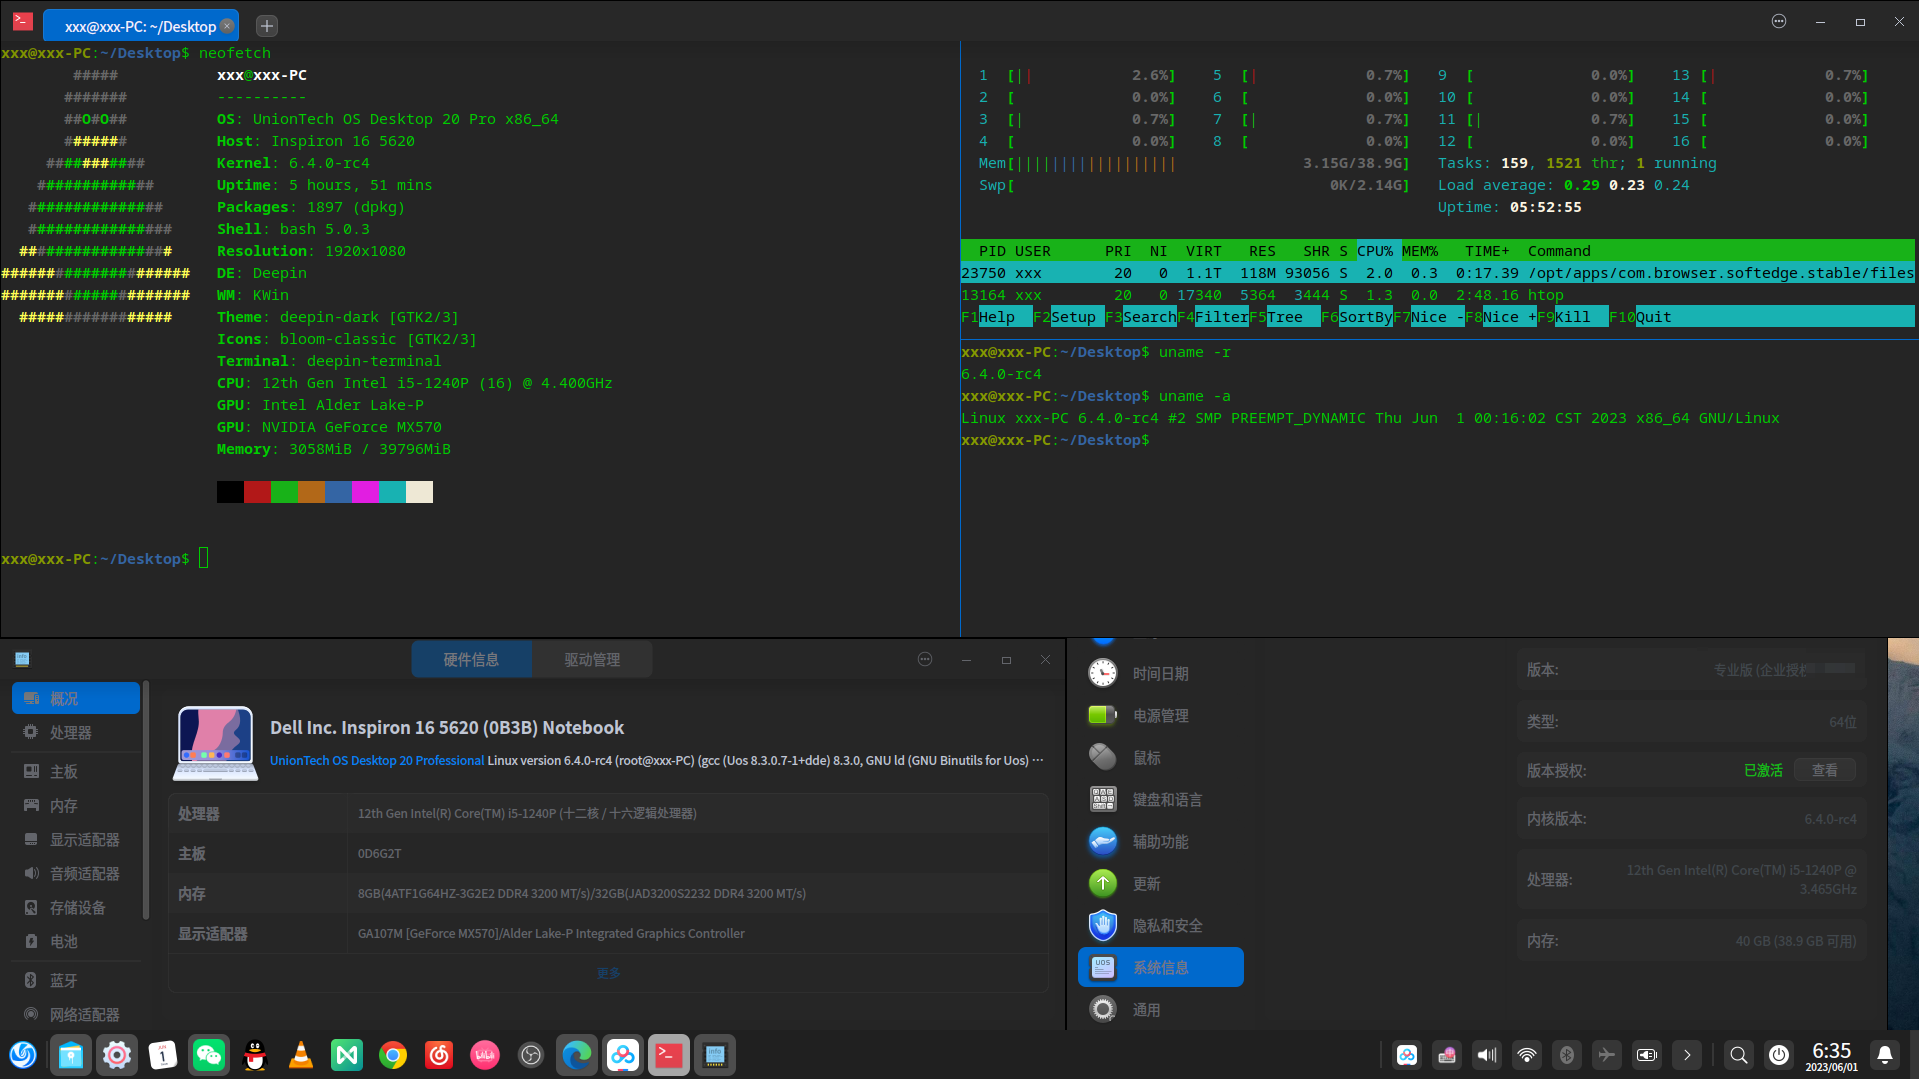The height and width of the screenshot is (1079, 1919).
Task: Open the QQ penguin app
Action: (x=255, y=1055)
